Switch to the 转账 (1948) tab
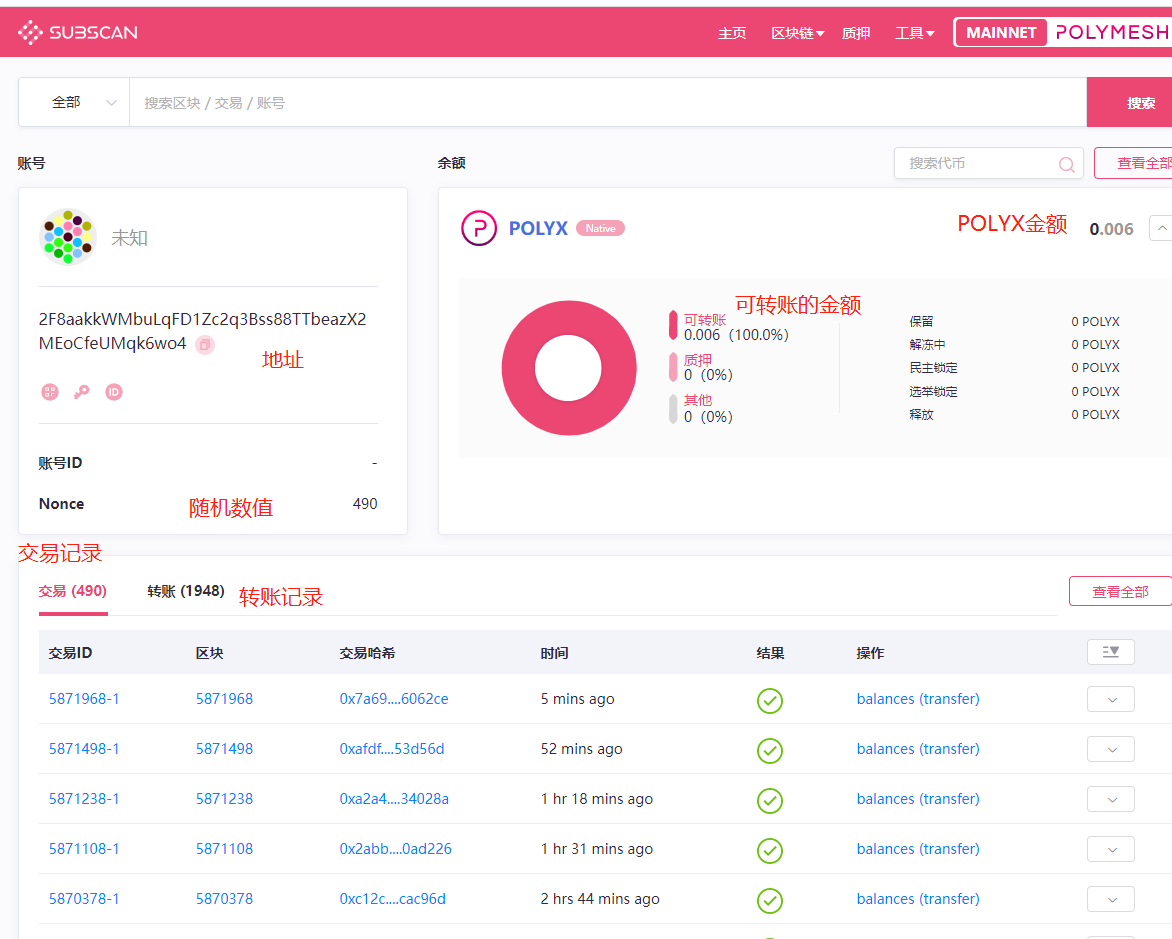 pyautogui.click(x=186, y=591)
